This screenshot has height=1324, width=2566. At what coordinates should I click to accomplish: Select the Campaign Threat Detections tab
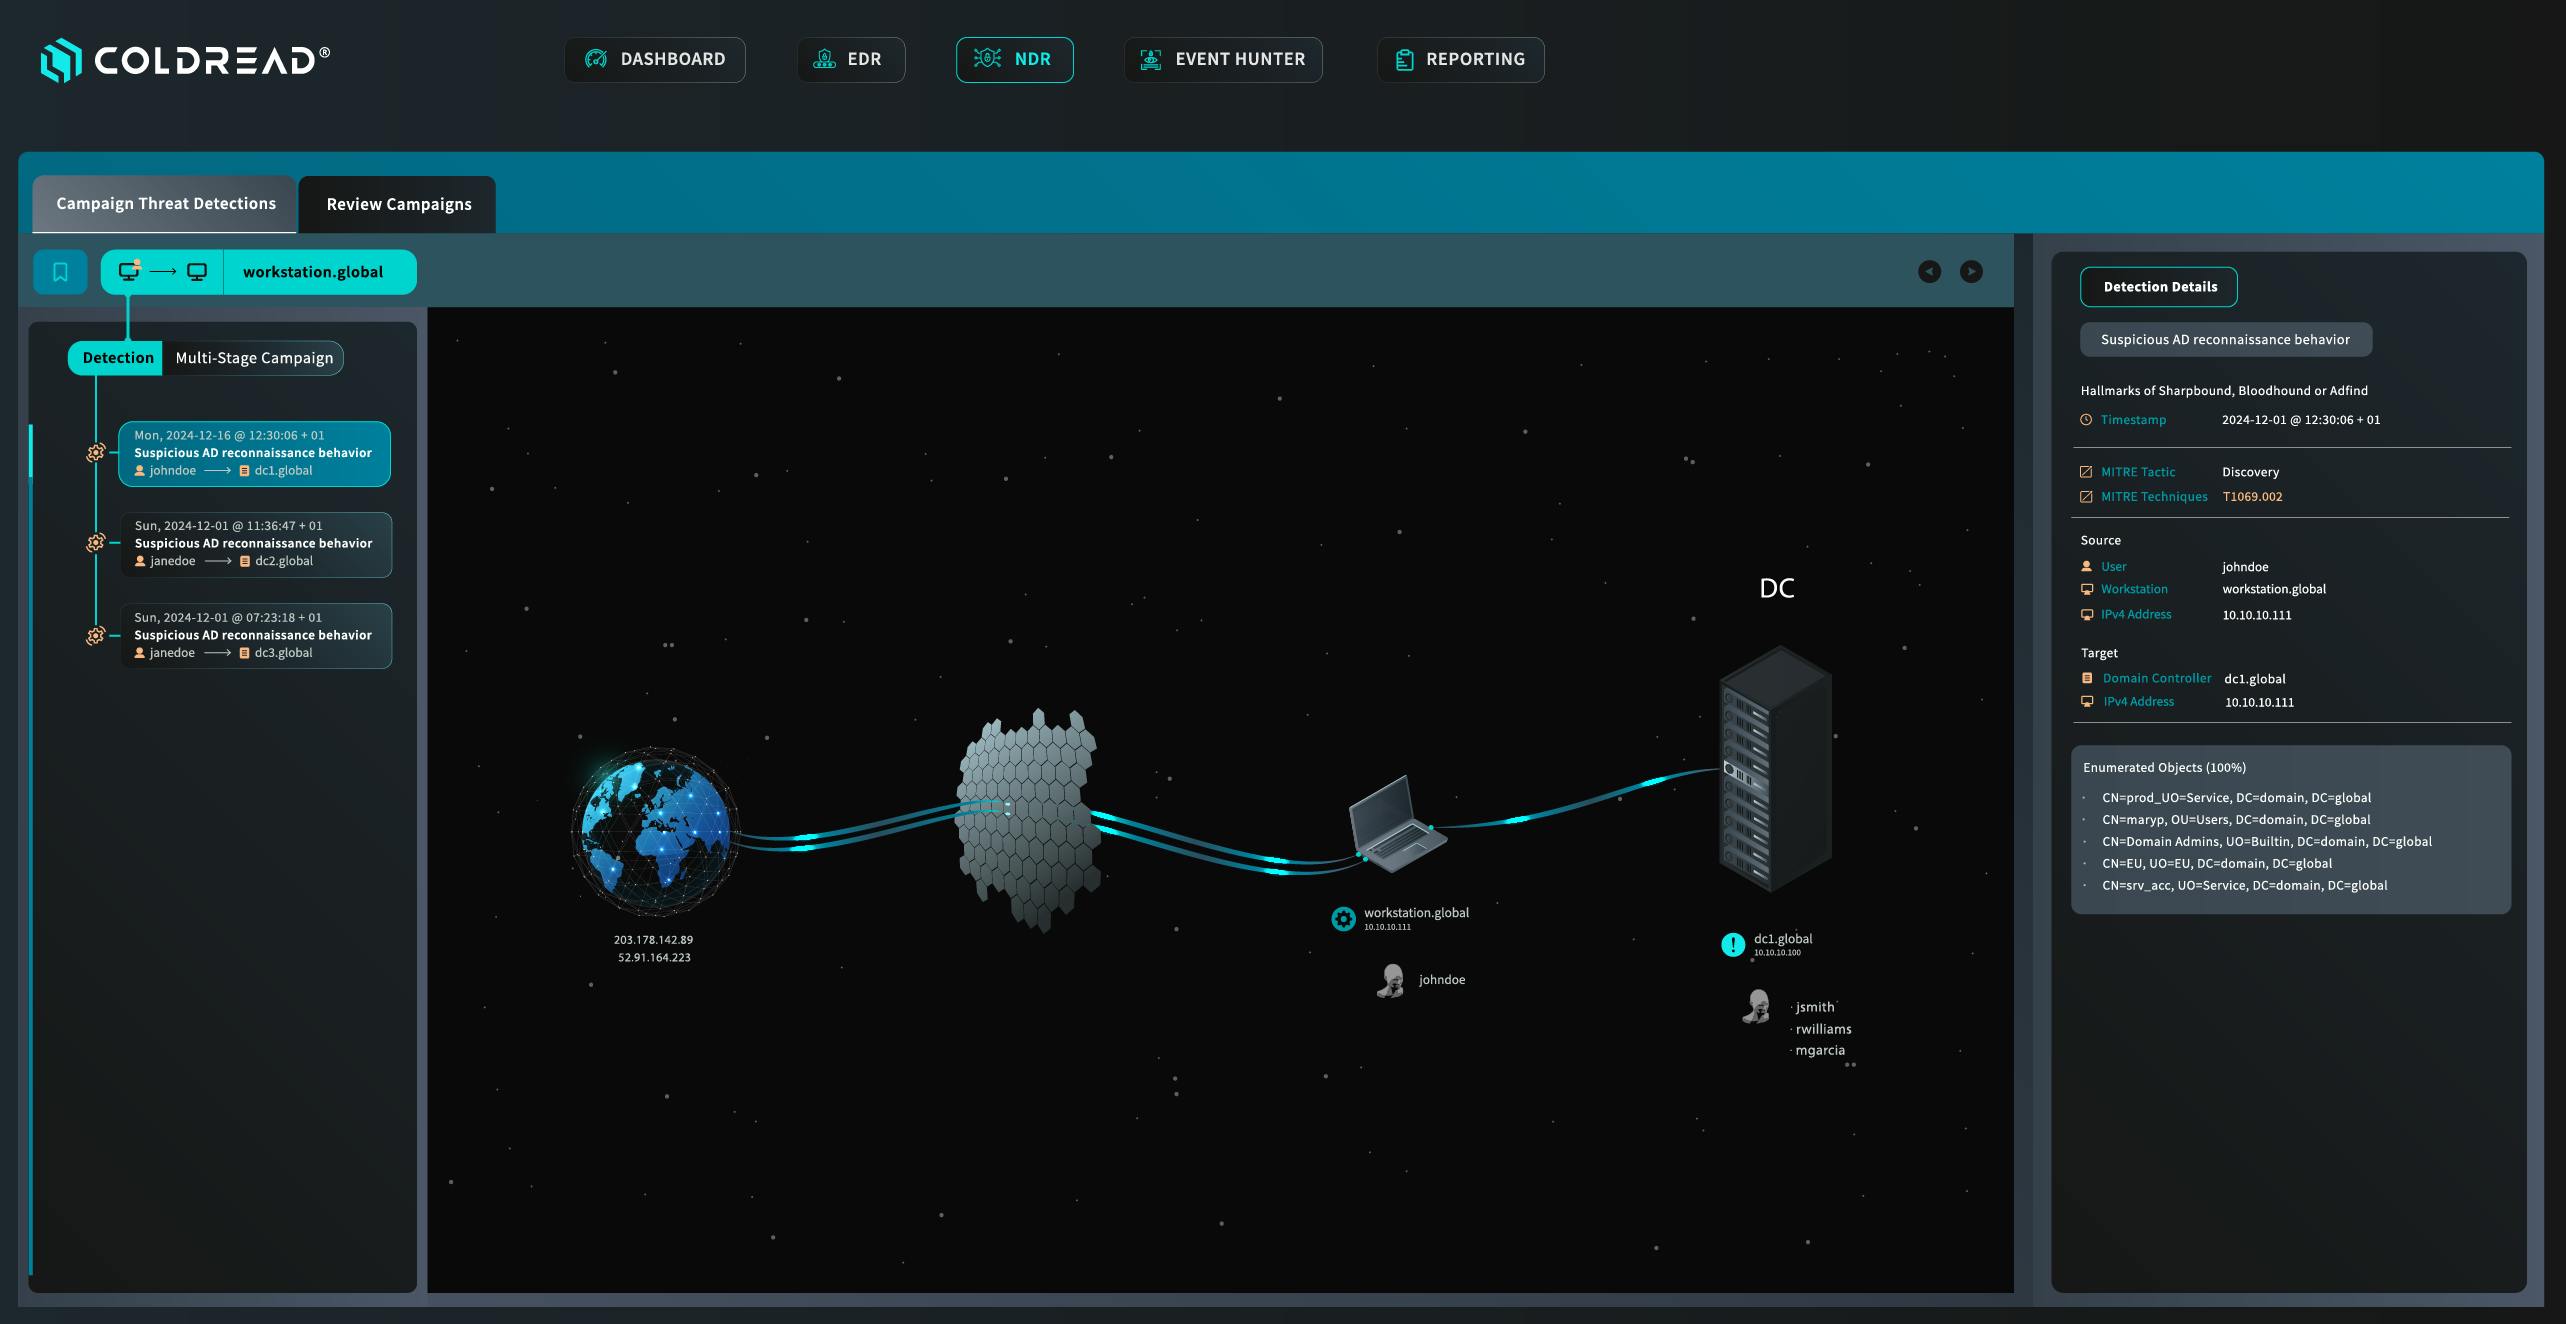tap(165, 204)
